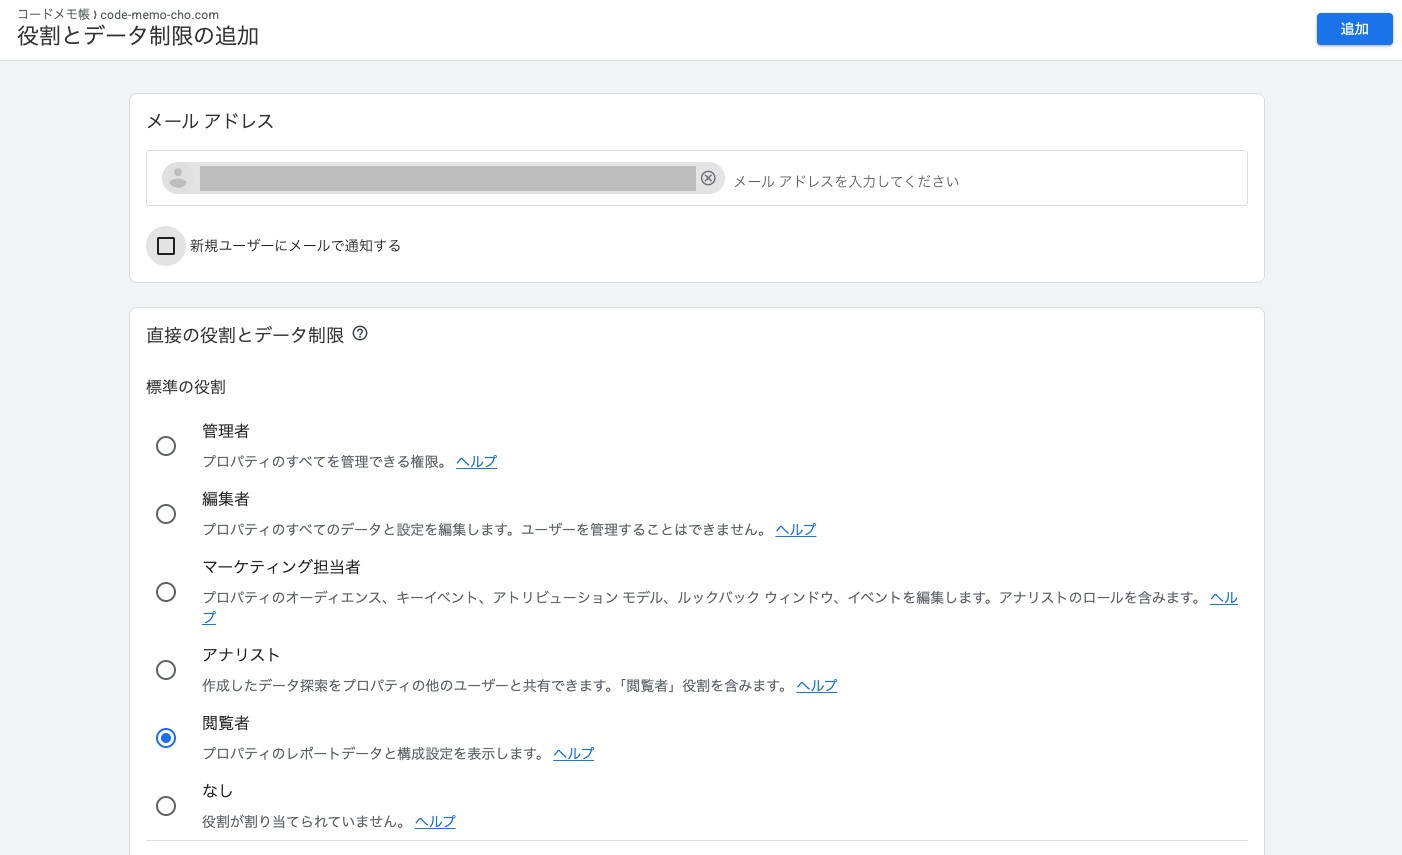Open ヘルプ link for 閲覧者 role
Screen dimensions: 1402x855
pyautogui.click(x=574, y=754)
